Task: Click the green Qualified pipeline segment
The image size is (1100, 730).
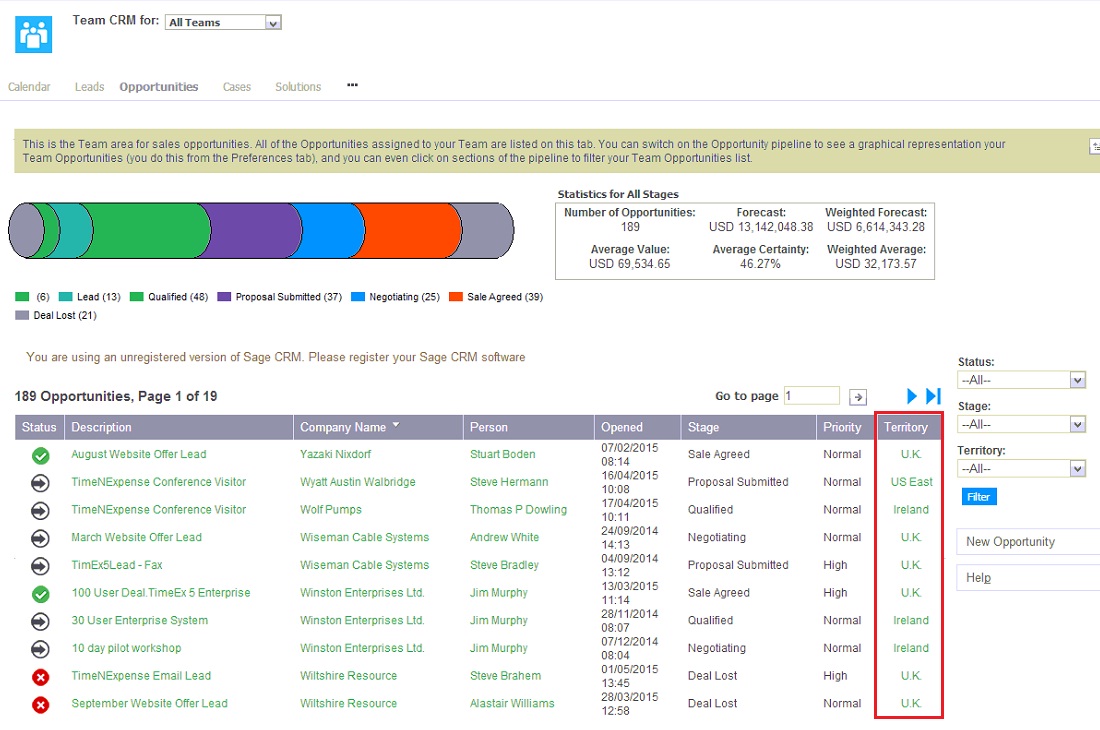Action: point(151,231)
